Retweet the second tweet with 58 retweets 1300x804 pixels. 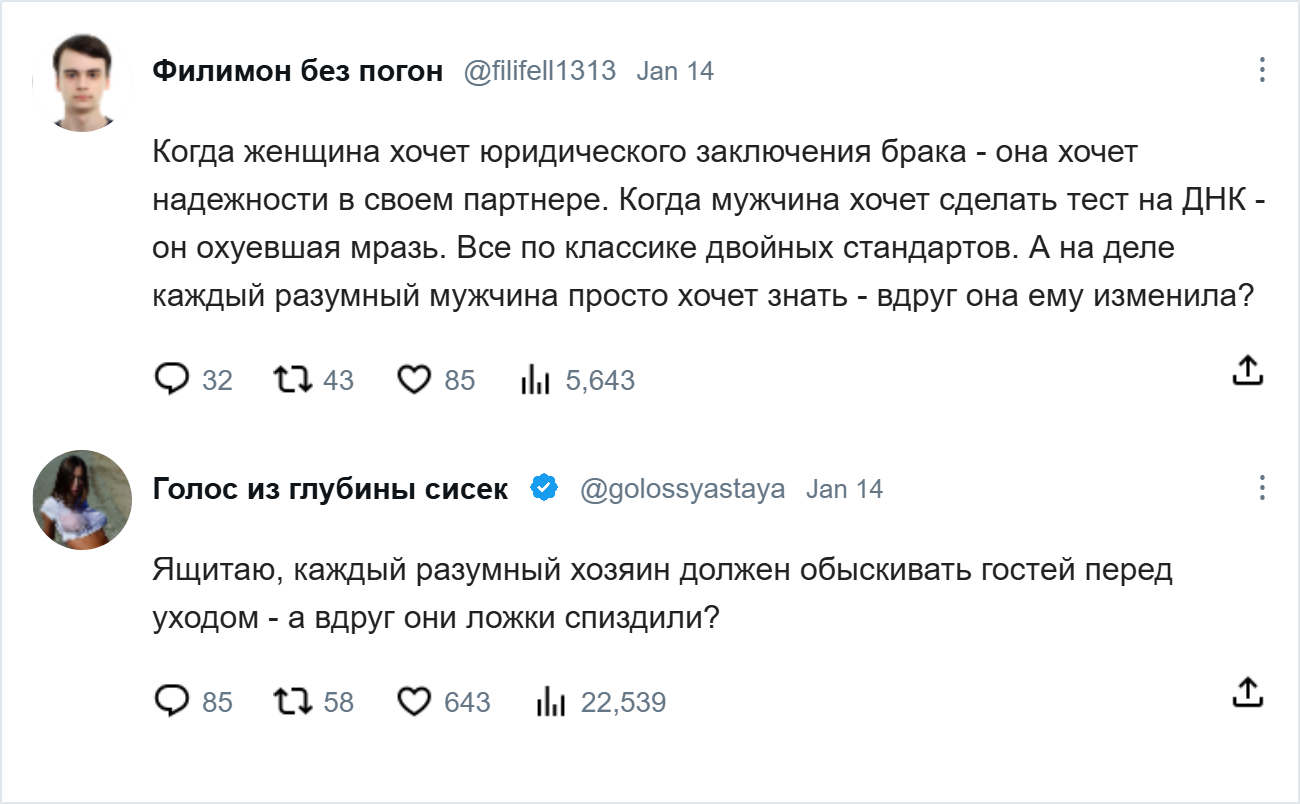[x=294, y=701]
